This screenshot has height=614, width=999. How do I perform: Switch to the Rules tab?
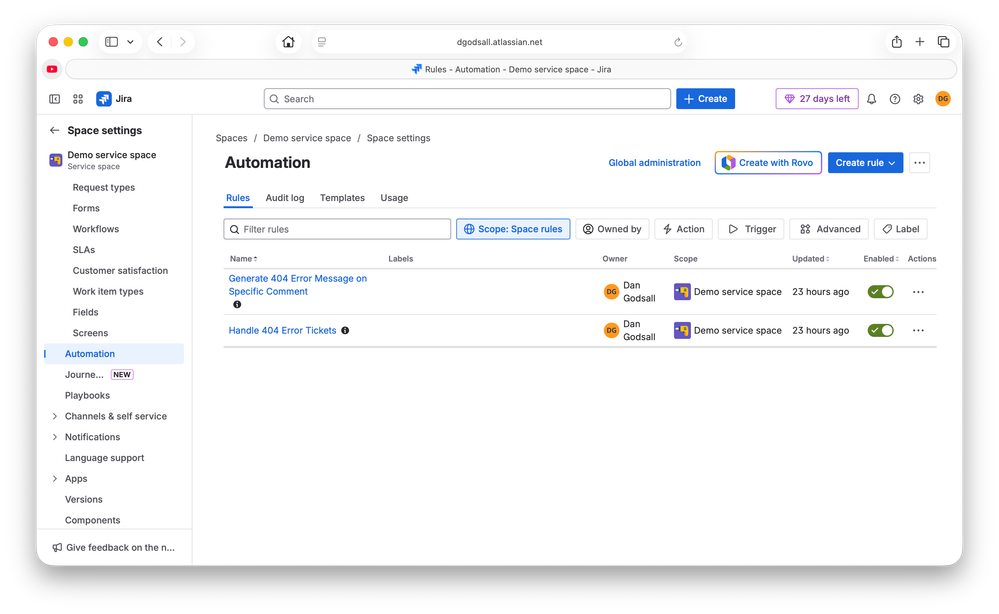(x=238, y=198)
